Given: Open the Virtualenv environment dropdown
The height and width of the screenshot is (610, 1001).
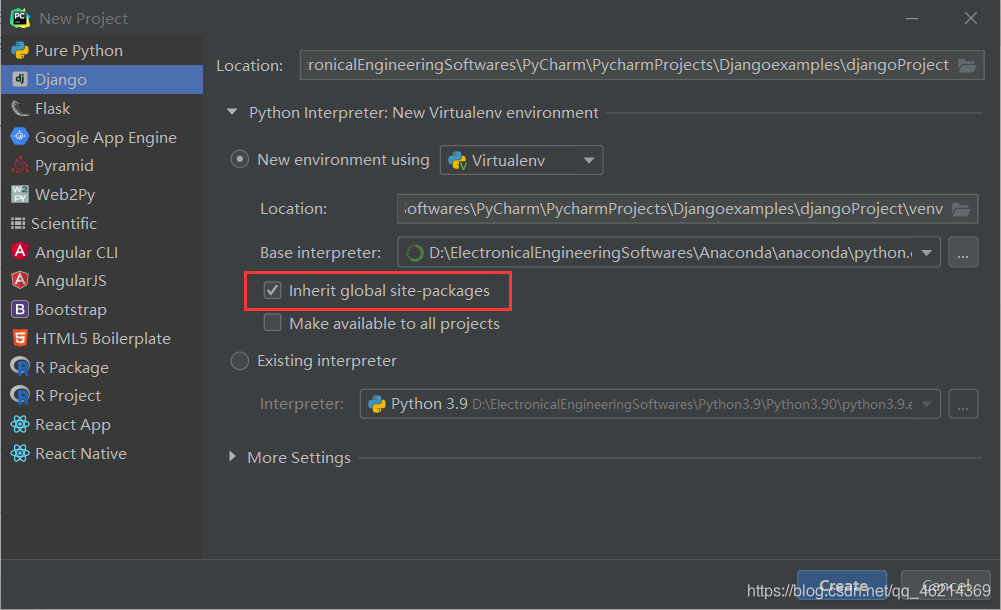Looking at the screenshot, I should [x=521, y=160].
